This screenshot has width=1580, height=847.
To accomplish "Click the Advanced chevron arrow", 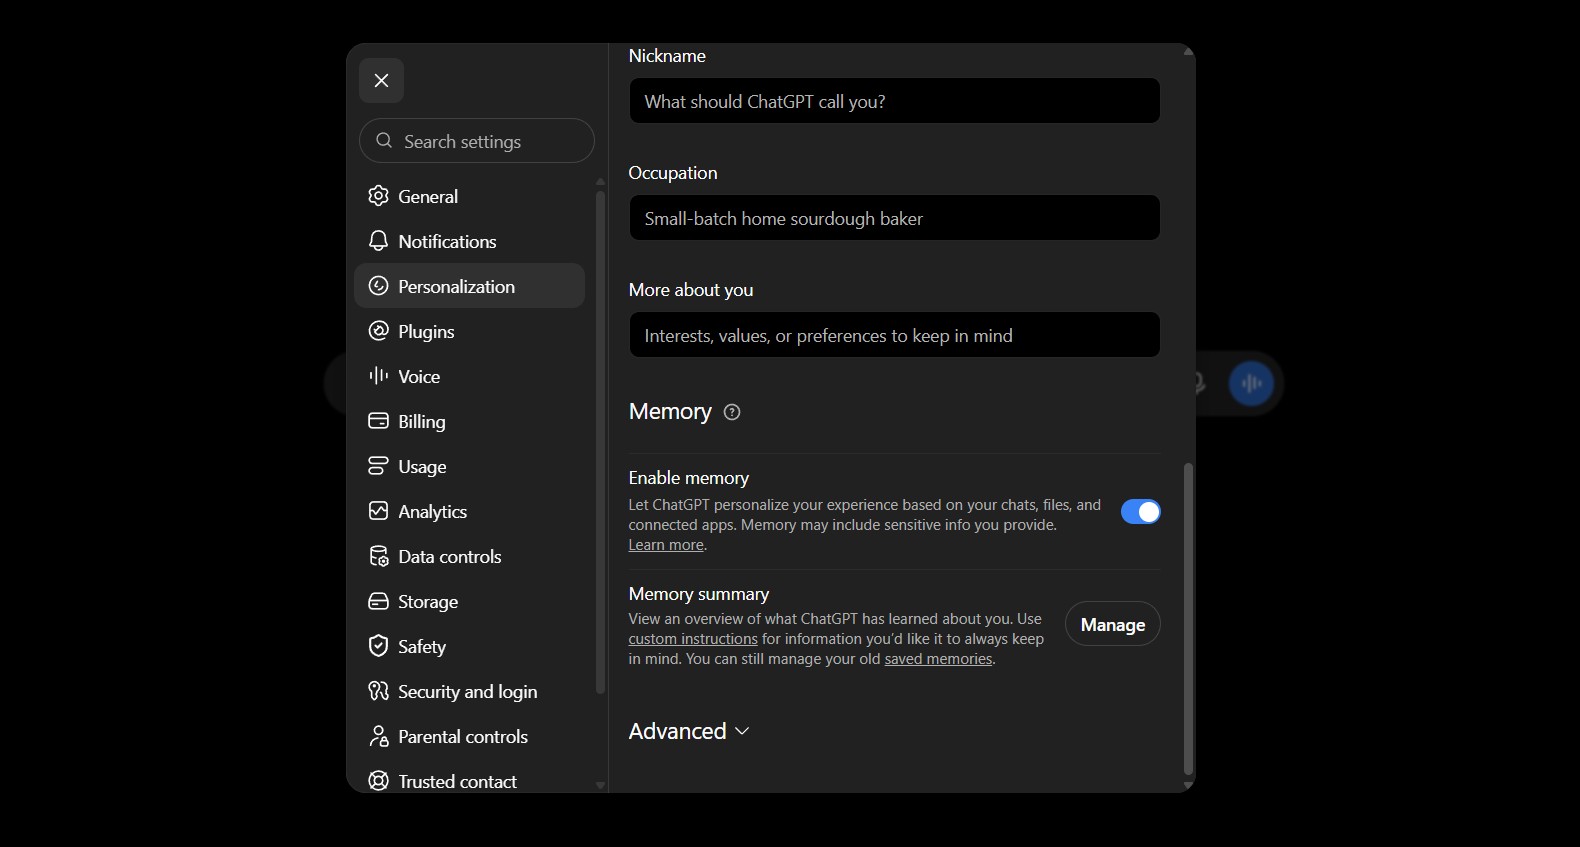I will pyautogui.click(x=742, y=732).
